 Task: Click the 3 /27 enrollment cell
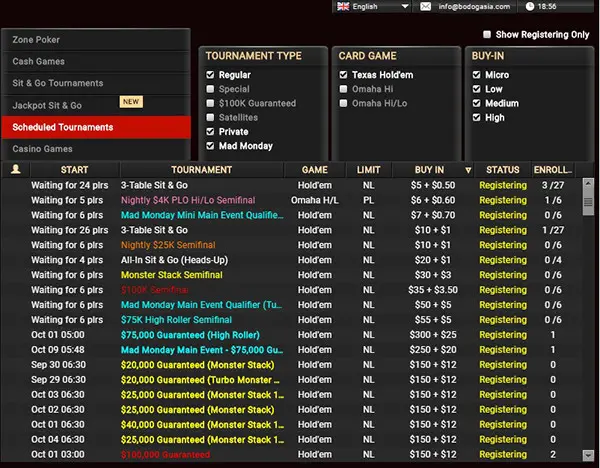pyautogui.click(x=553, y=185)
